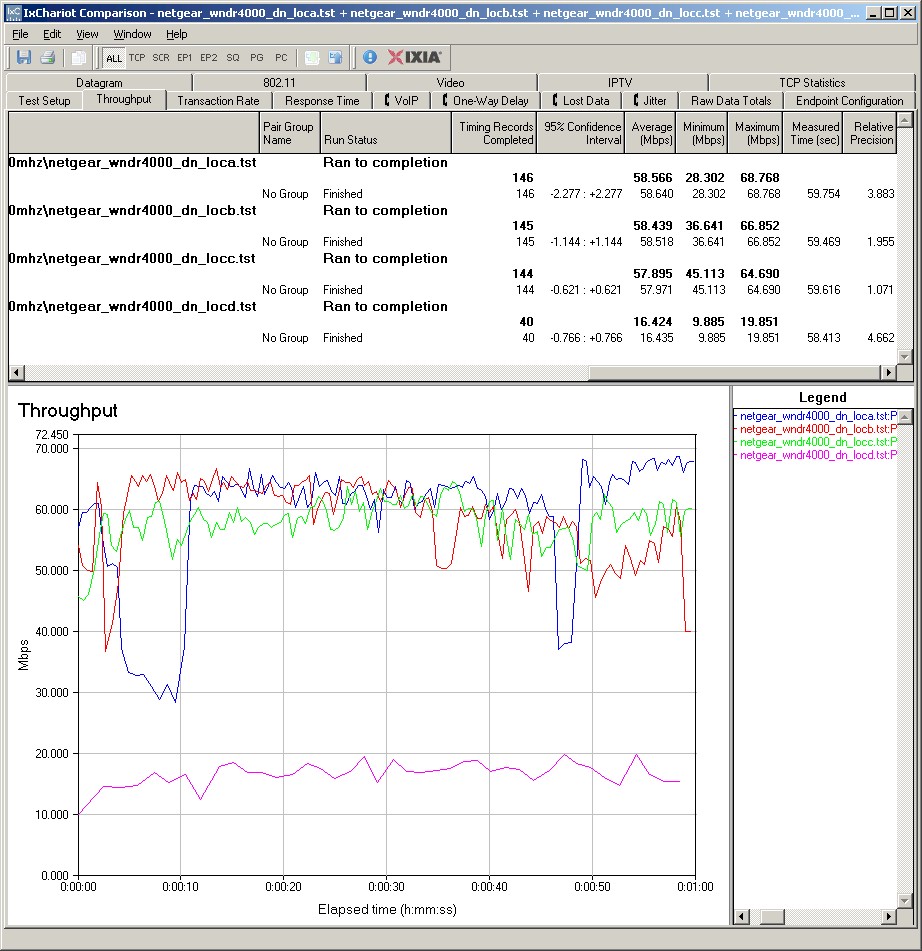Screen dimensions: 922x951
Task: Click results table scroll-left arrow
Action: pos(16,372)
